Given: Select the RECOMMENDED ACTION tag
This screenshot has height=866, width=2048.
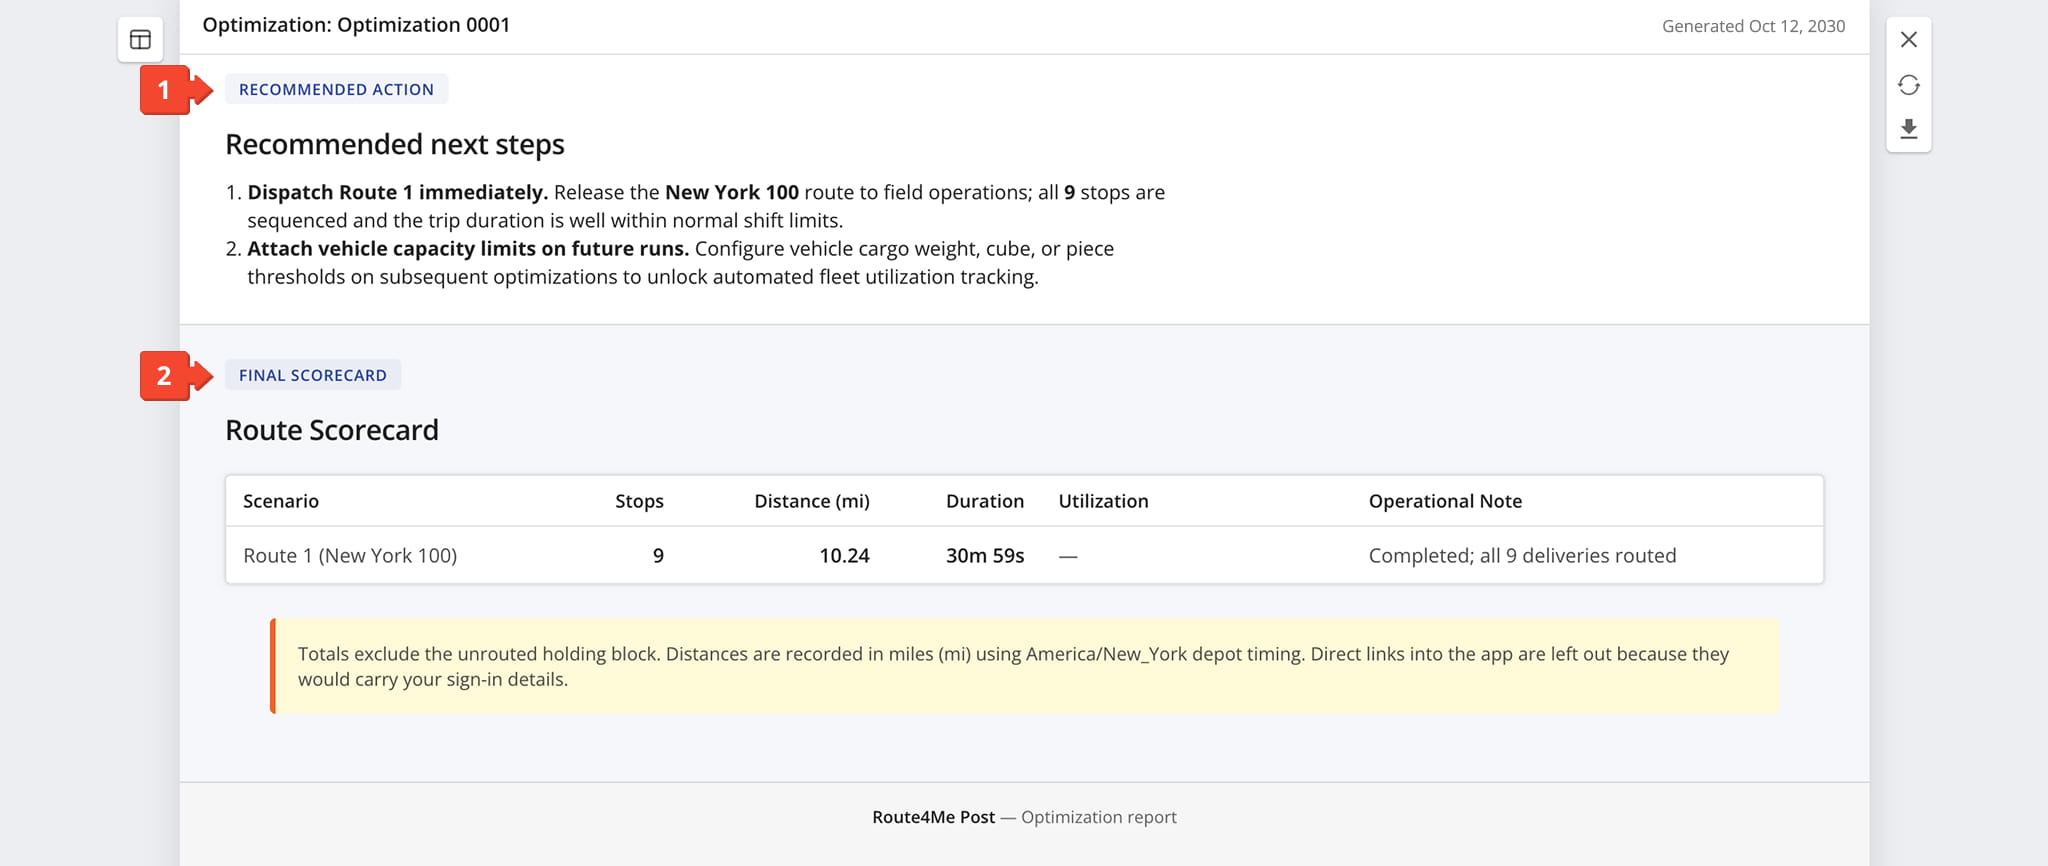Looking at the screenshot, I should (x=336, y=89).
